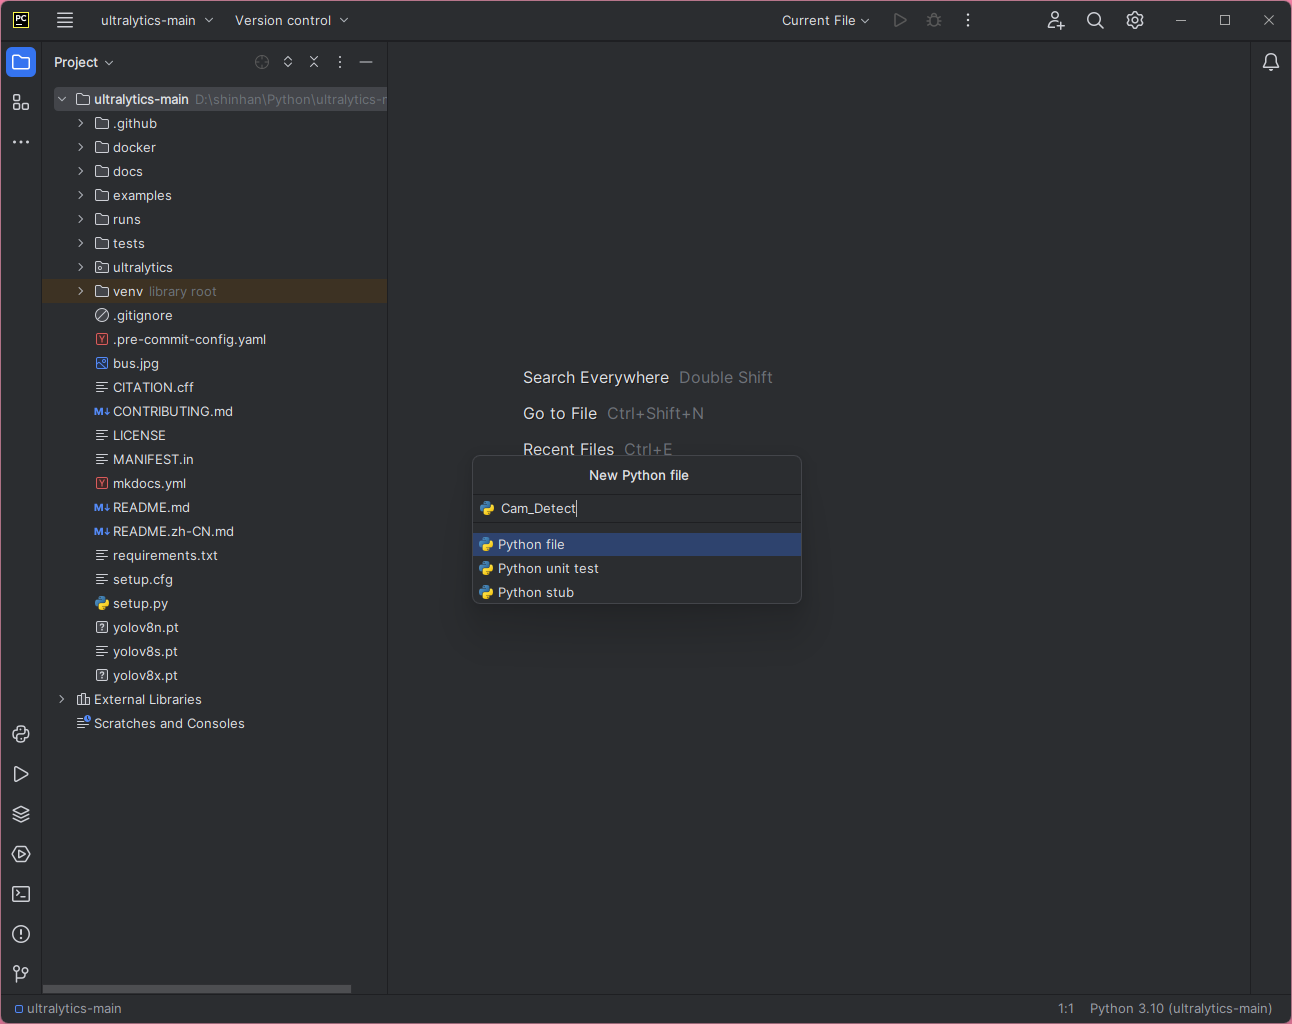The width and height of the screenshot is (1292, 1024).
Task: Open the Git tool window icon
Action: 21,974
